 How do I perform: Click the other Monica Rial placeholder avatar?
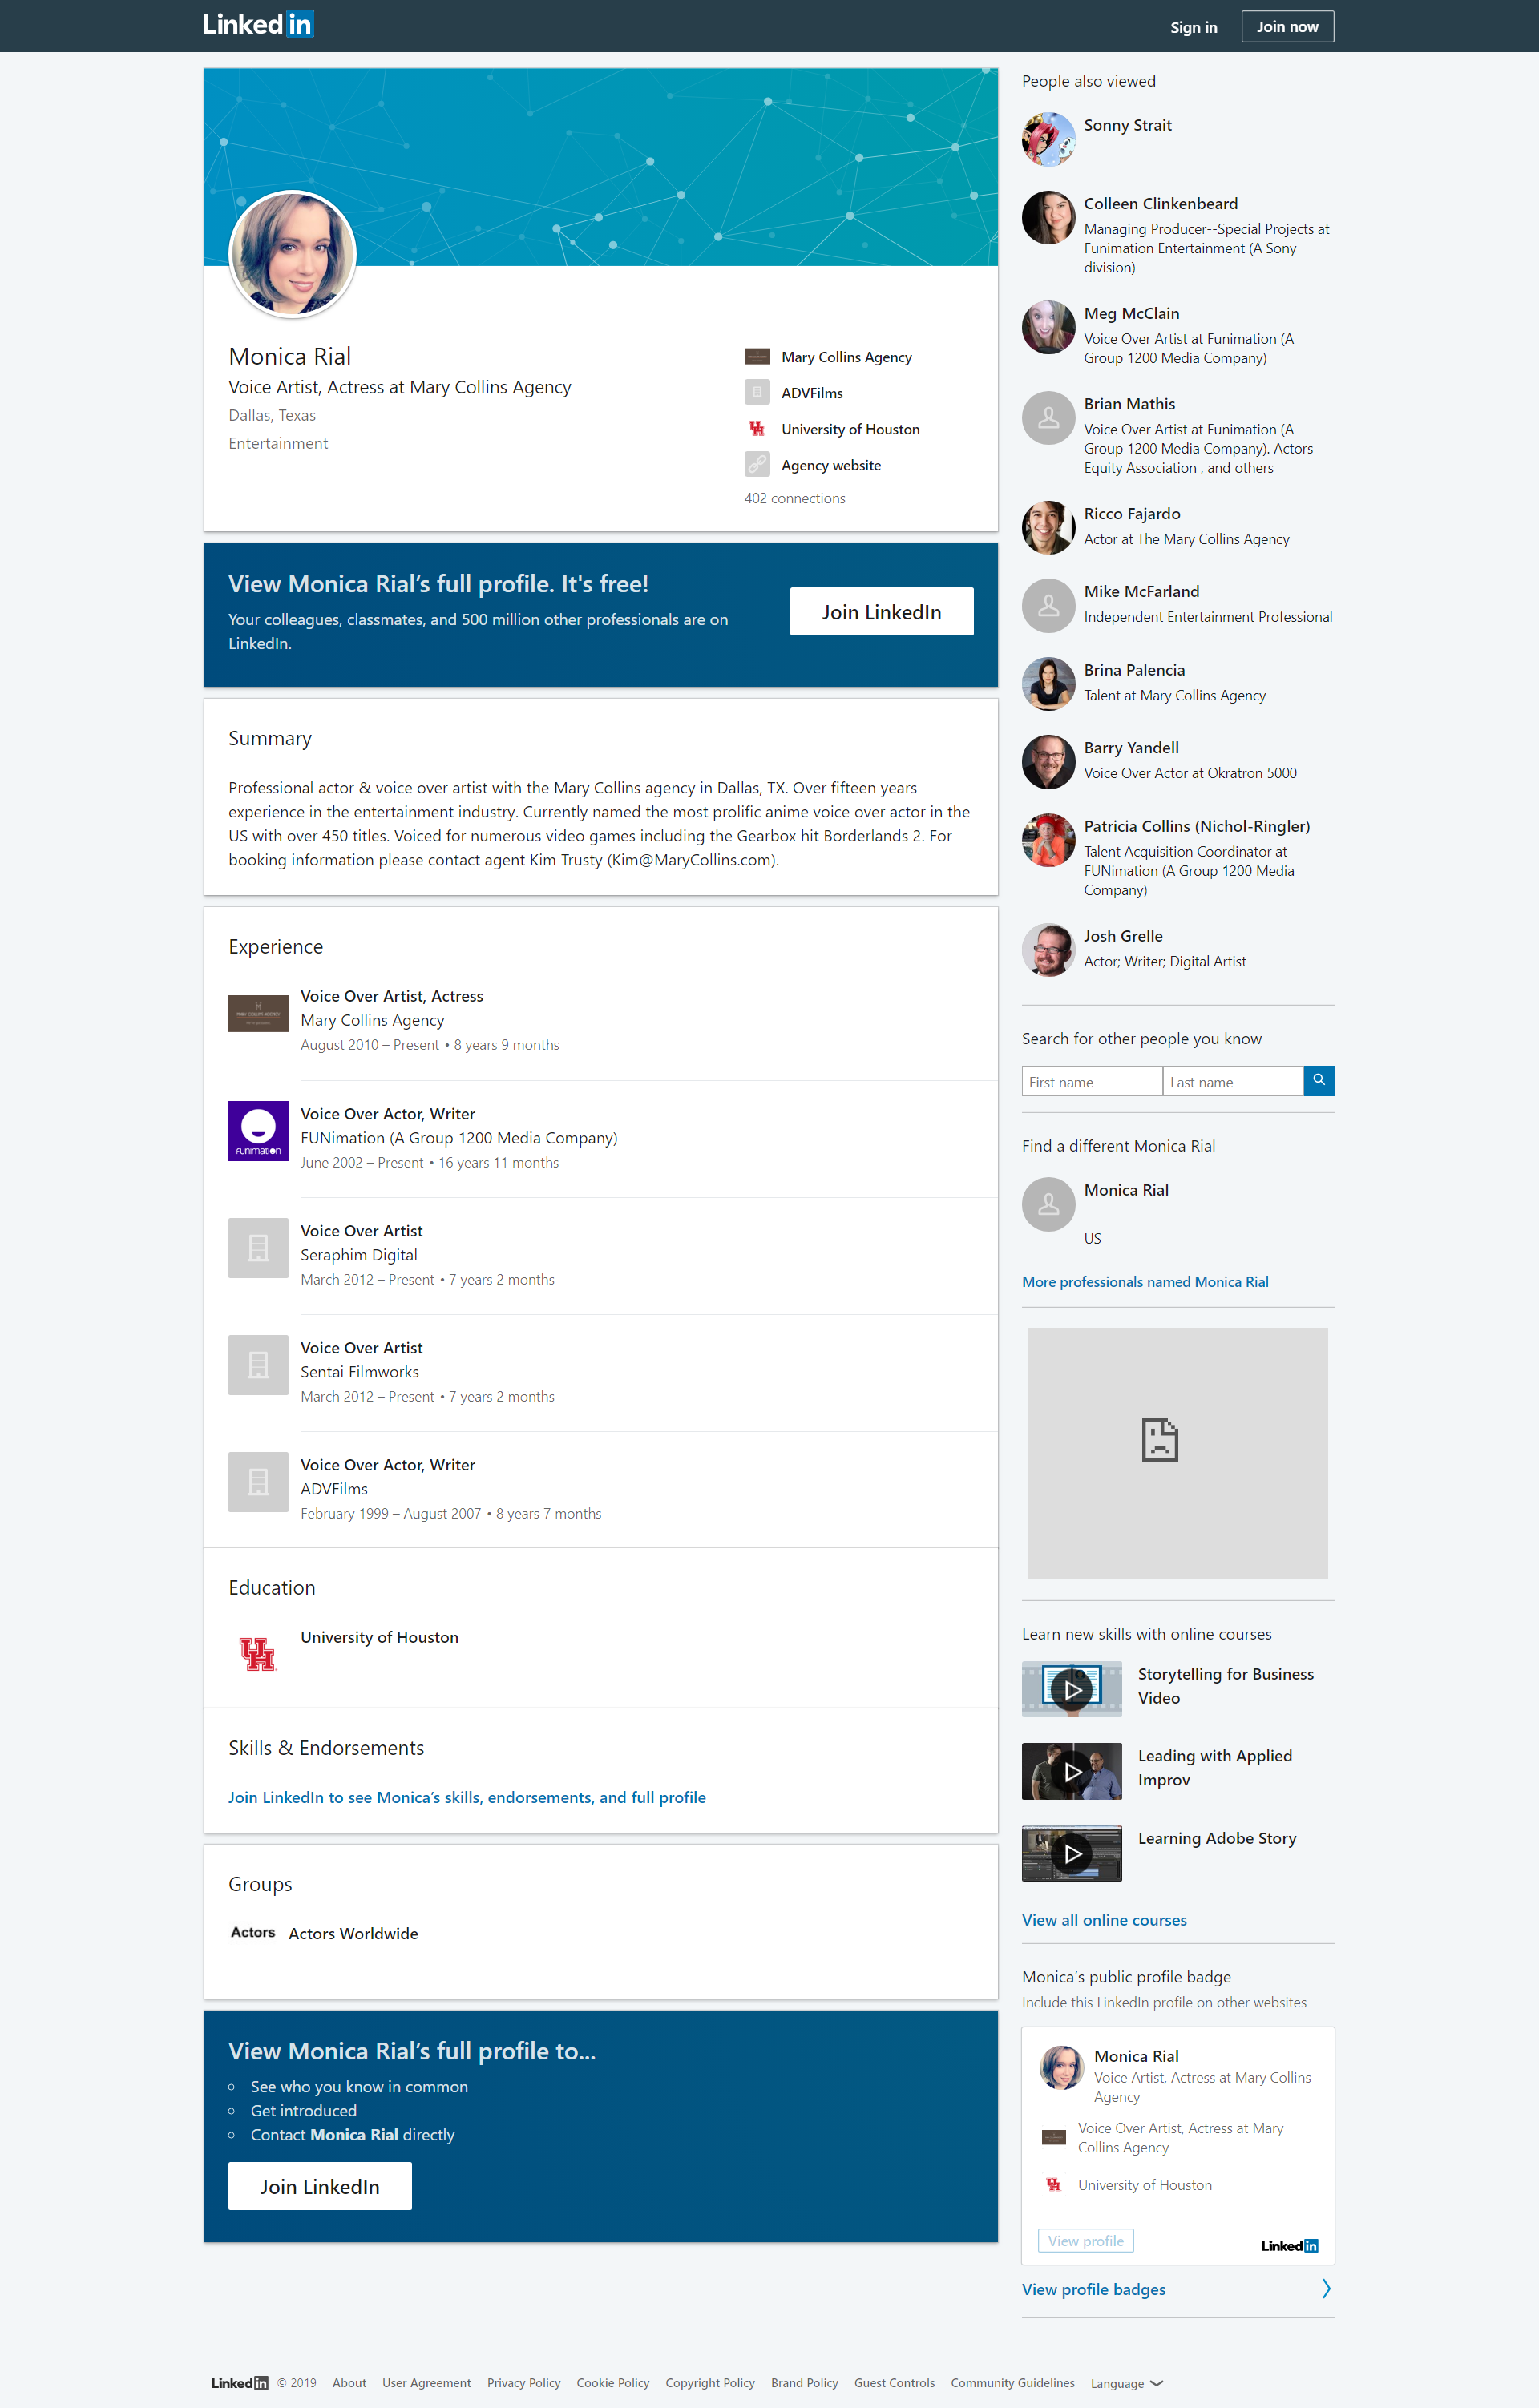1048,1204
